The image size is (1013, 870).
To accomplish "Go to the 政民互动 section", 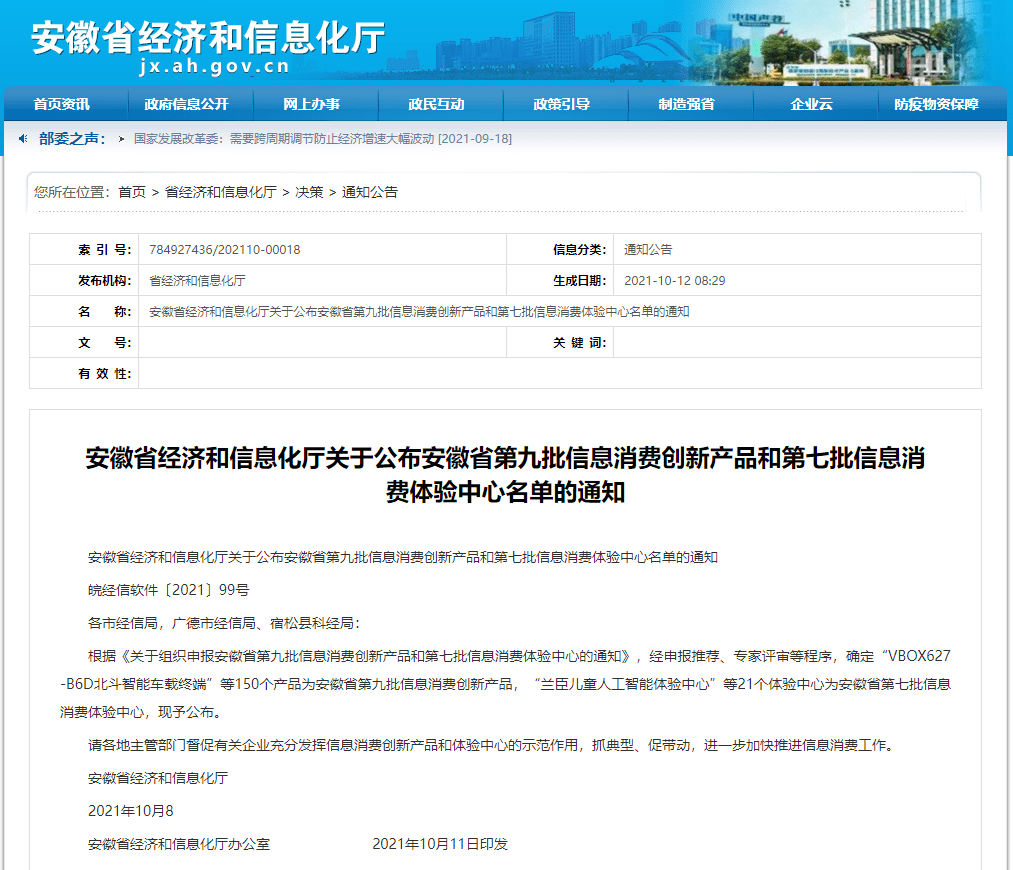I will coord(436,104).
